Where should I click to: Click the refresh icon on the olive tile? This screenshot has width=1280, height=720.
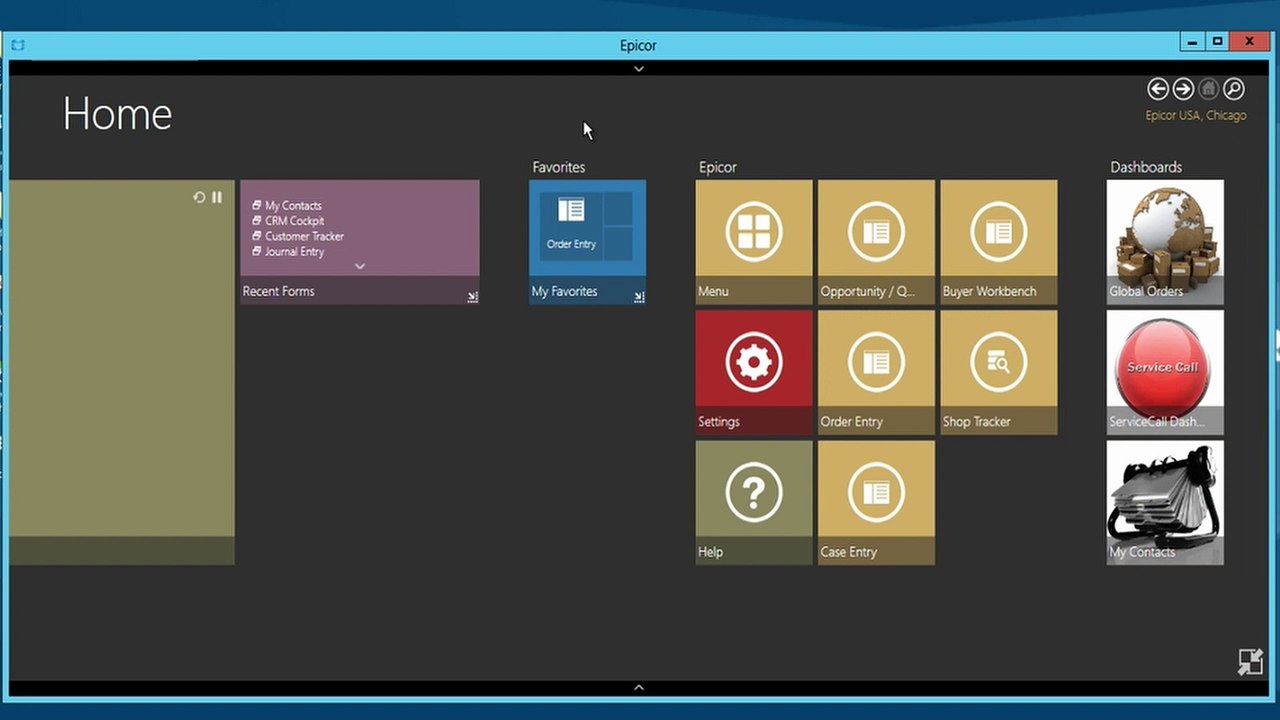click(199, 198)
